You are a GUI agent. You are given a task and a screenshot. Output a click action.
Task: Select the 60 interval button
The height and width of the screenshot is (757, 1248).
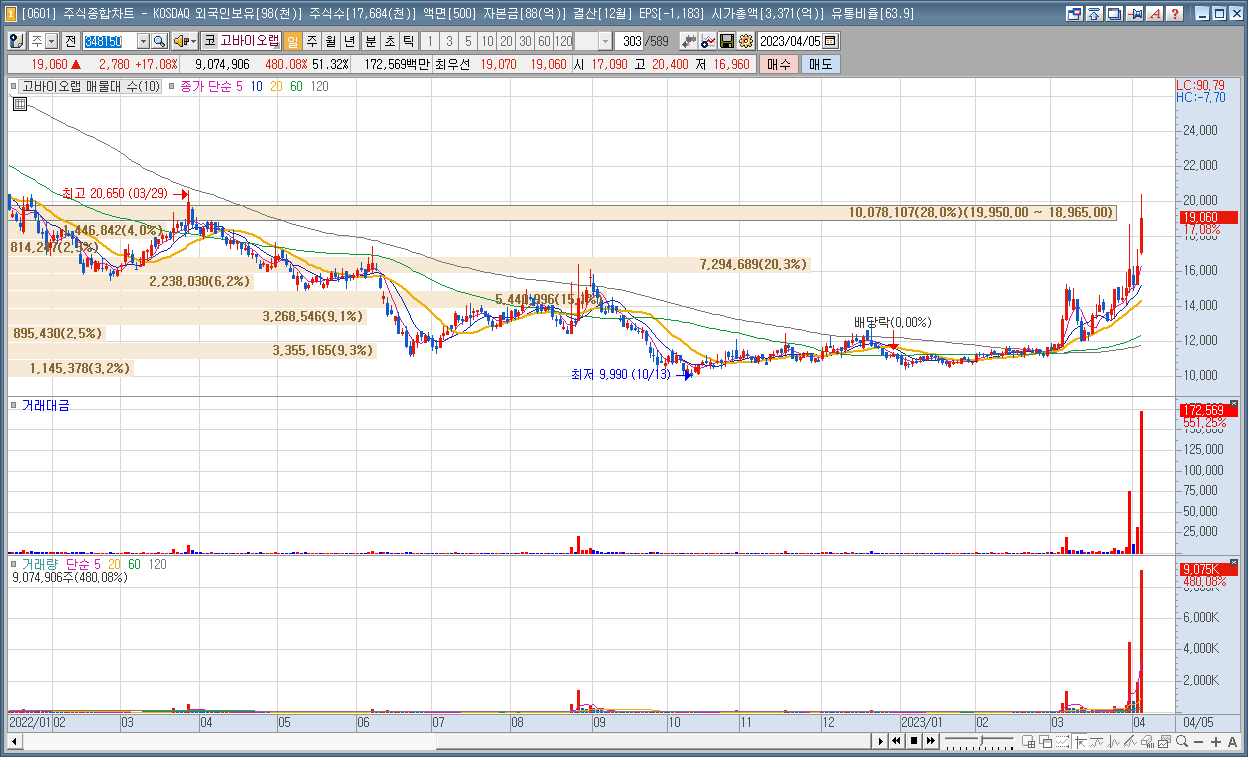(544, 41)
